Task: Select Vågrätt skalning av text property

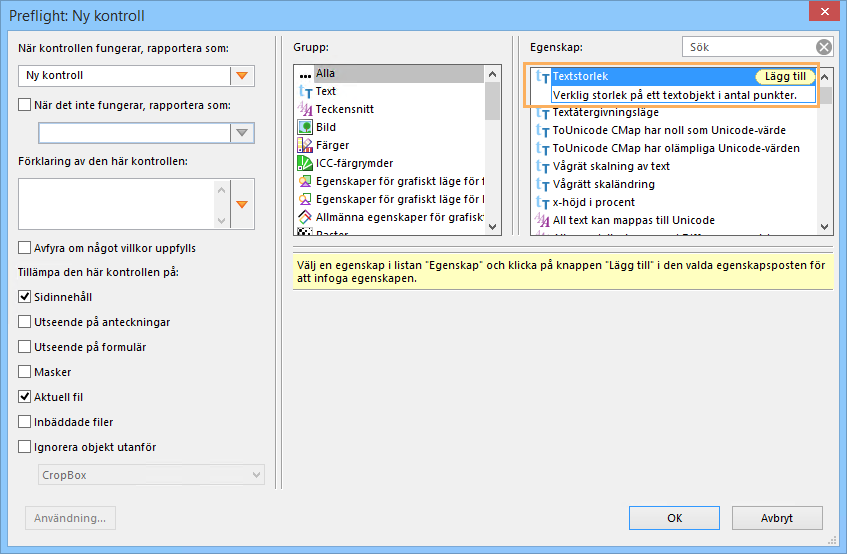Action: (611, 166)
